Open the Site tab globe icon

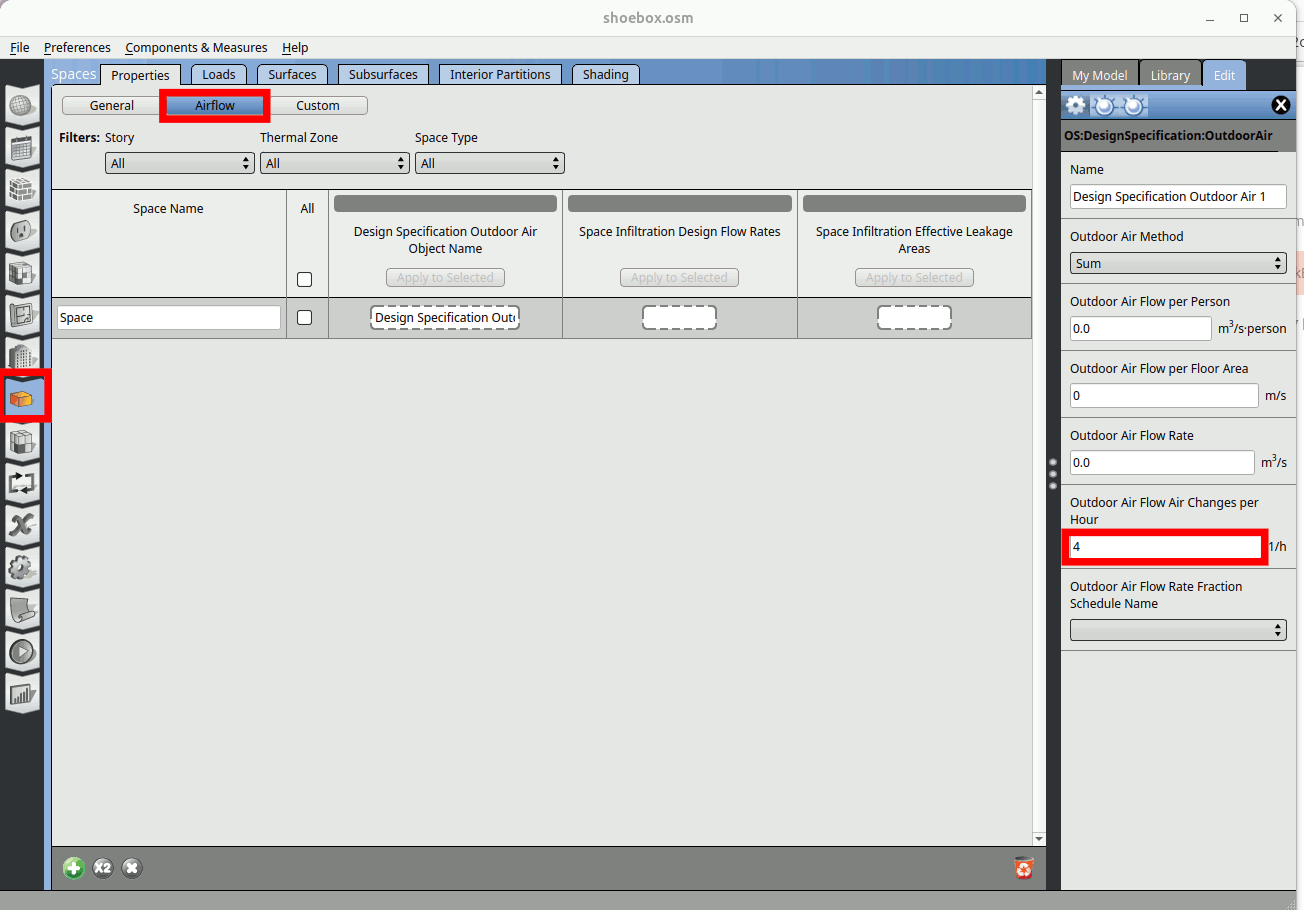(22, 106)
